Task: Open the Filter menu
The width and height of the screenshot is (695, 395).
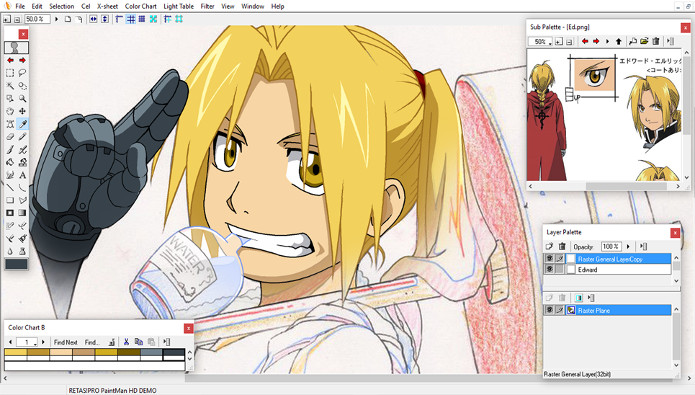Action: point(207,6)
